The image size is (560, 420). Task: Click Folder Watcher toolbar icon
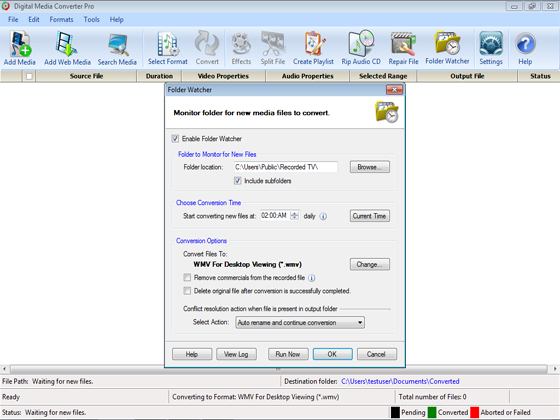coord(447,49)
